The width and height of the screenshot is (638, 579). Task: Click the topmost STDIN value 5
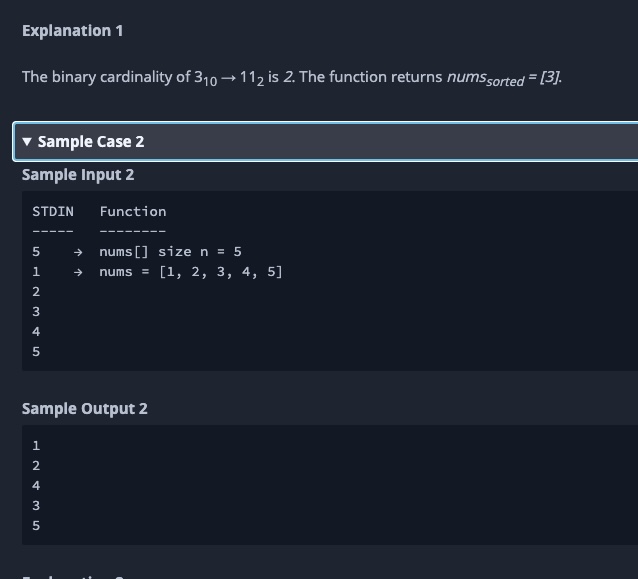point(36,252)
